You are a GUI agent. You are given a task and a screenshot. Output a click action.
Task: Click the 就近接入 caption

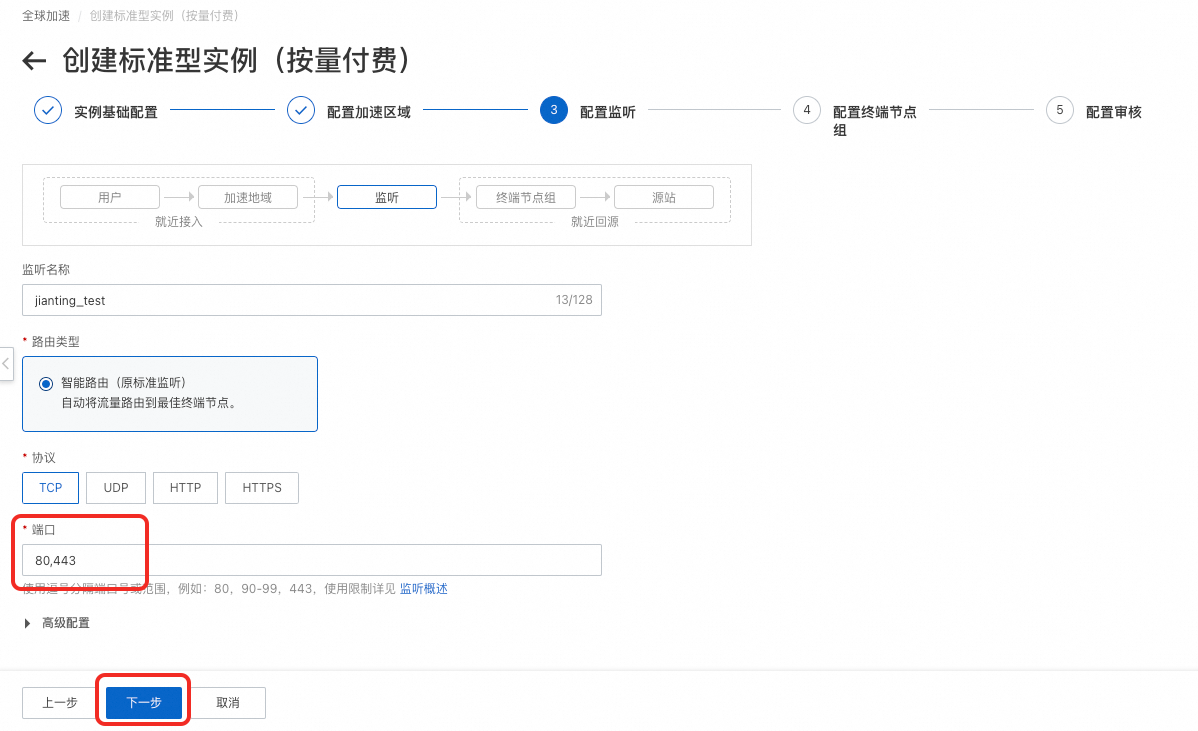tap(179, 222)
